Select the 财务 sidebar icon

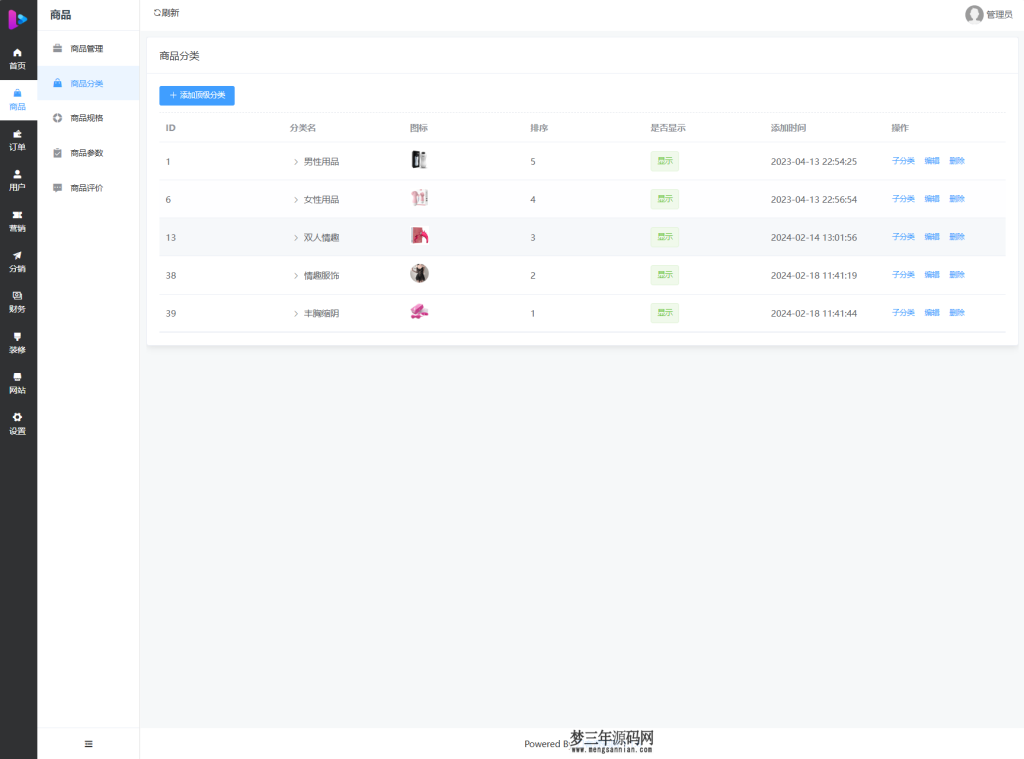tap(18, 302)
